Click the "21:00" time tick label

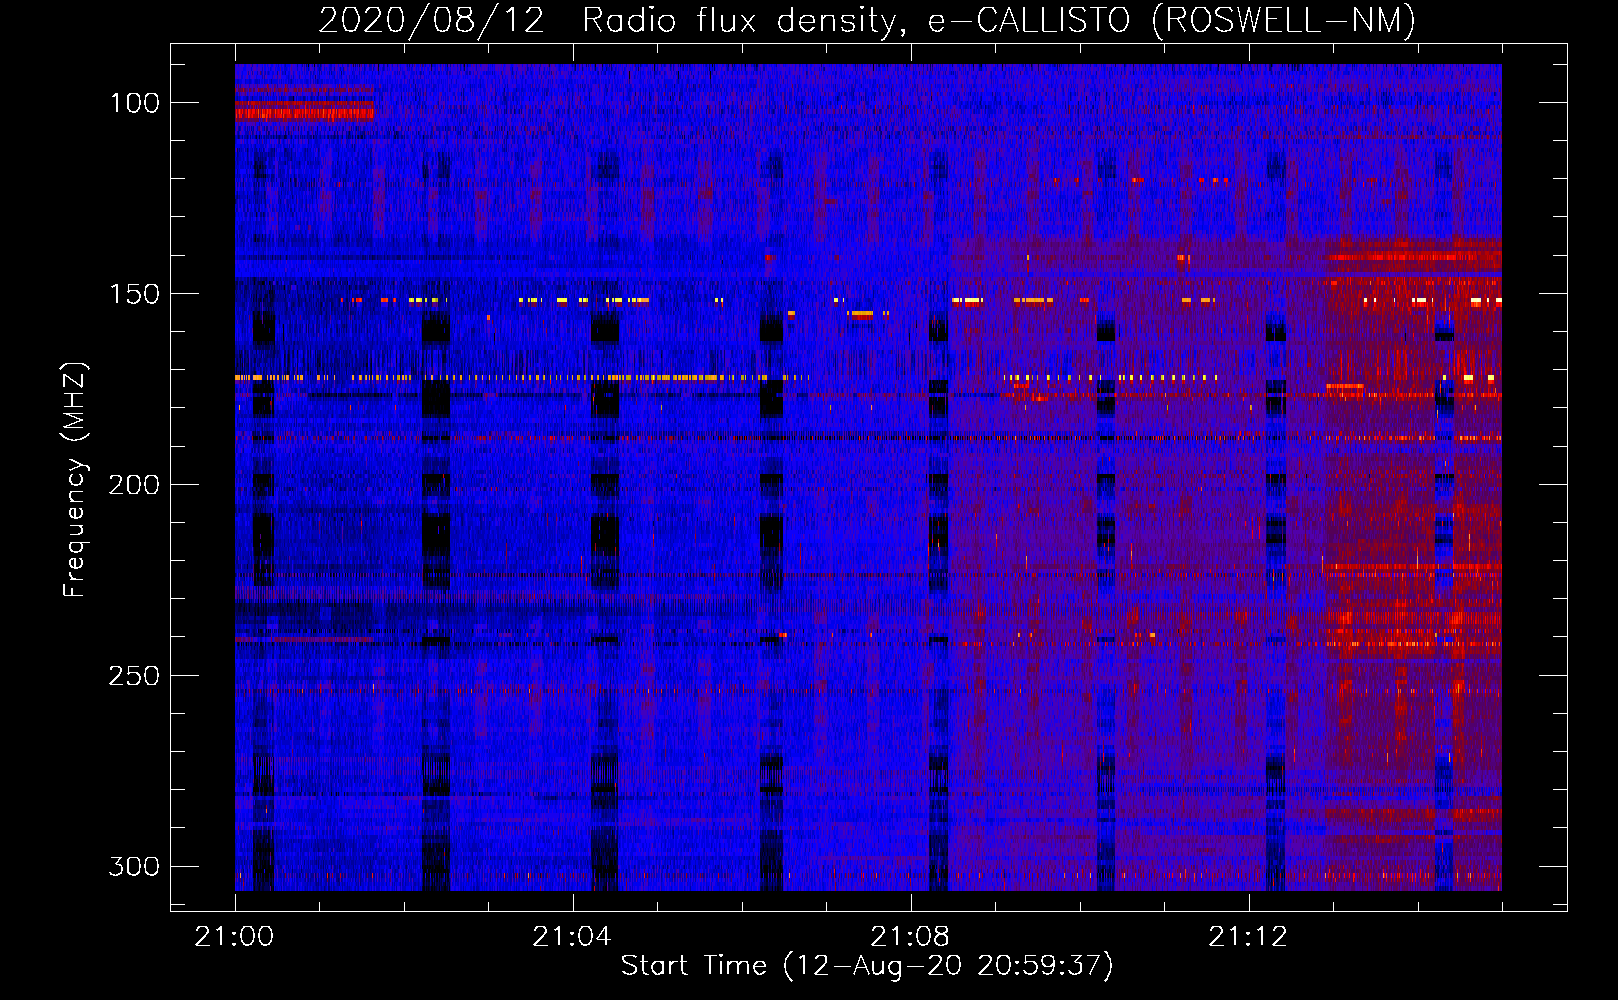[x=234, y=937]
